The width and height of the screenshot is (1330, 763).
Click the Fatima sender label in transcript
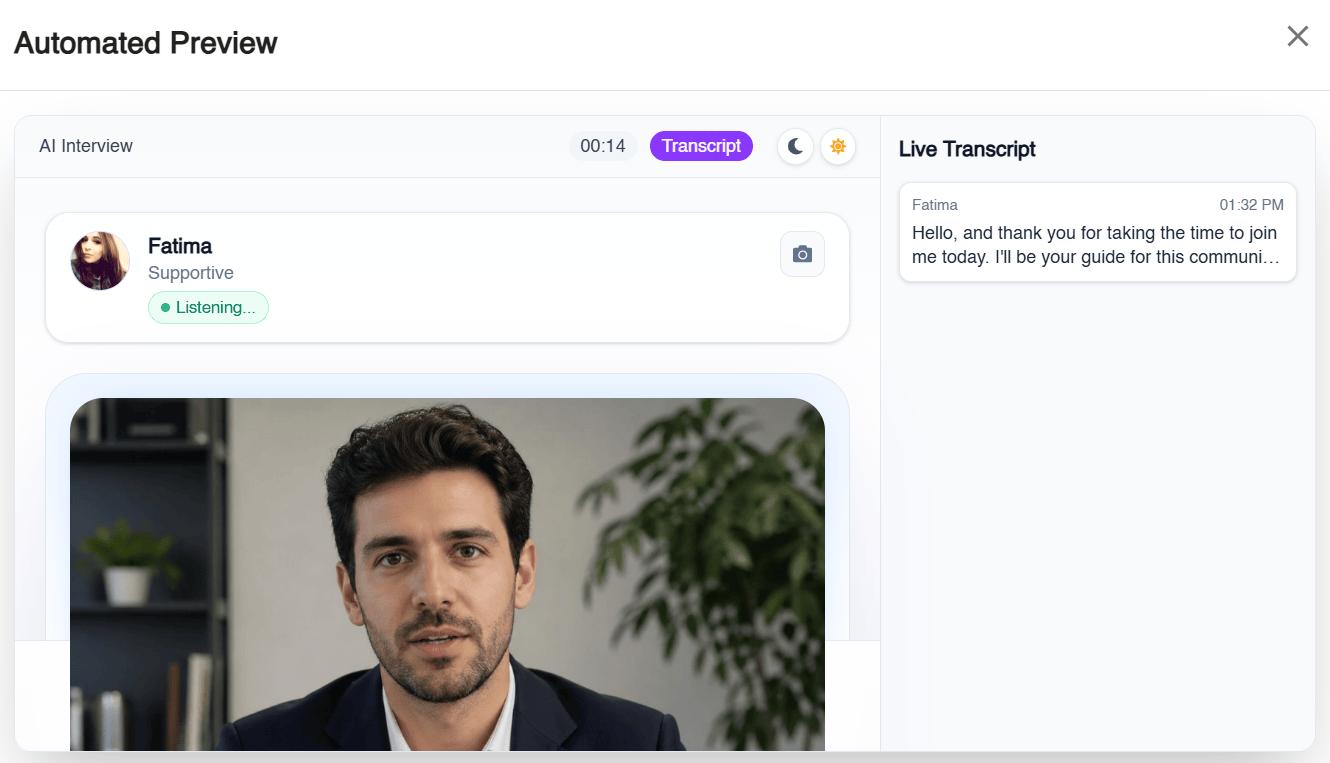(x=935, y=205)
